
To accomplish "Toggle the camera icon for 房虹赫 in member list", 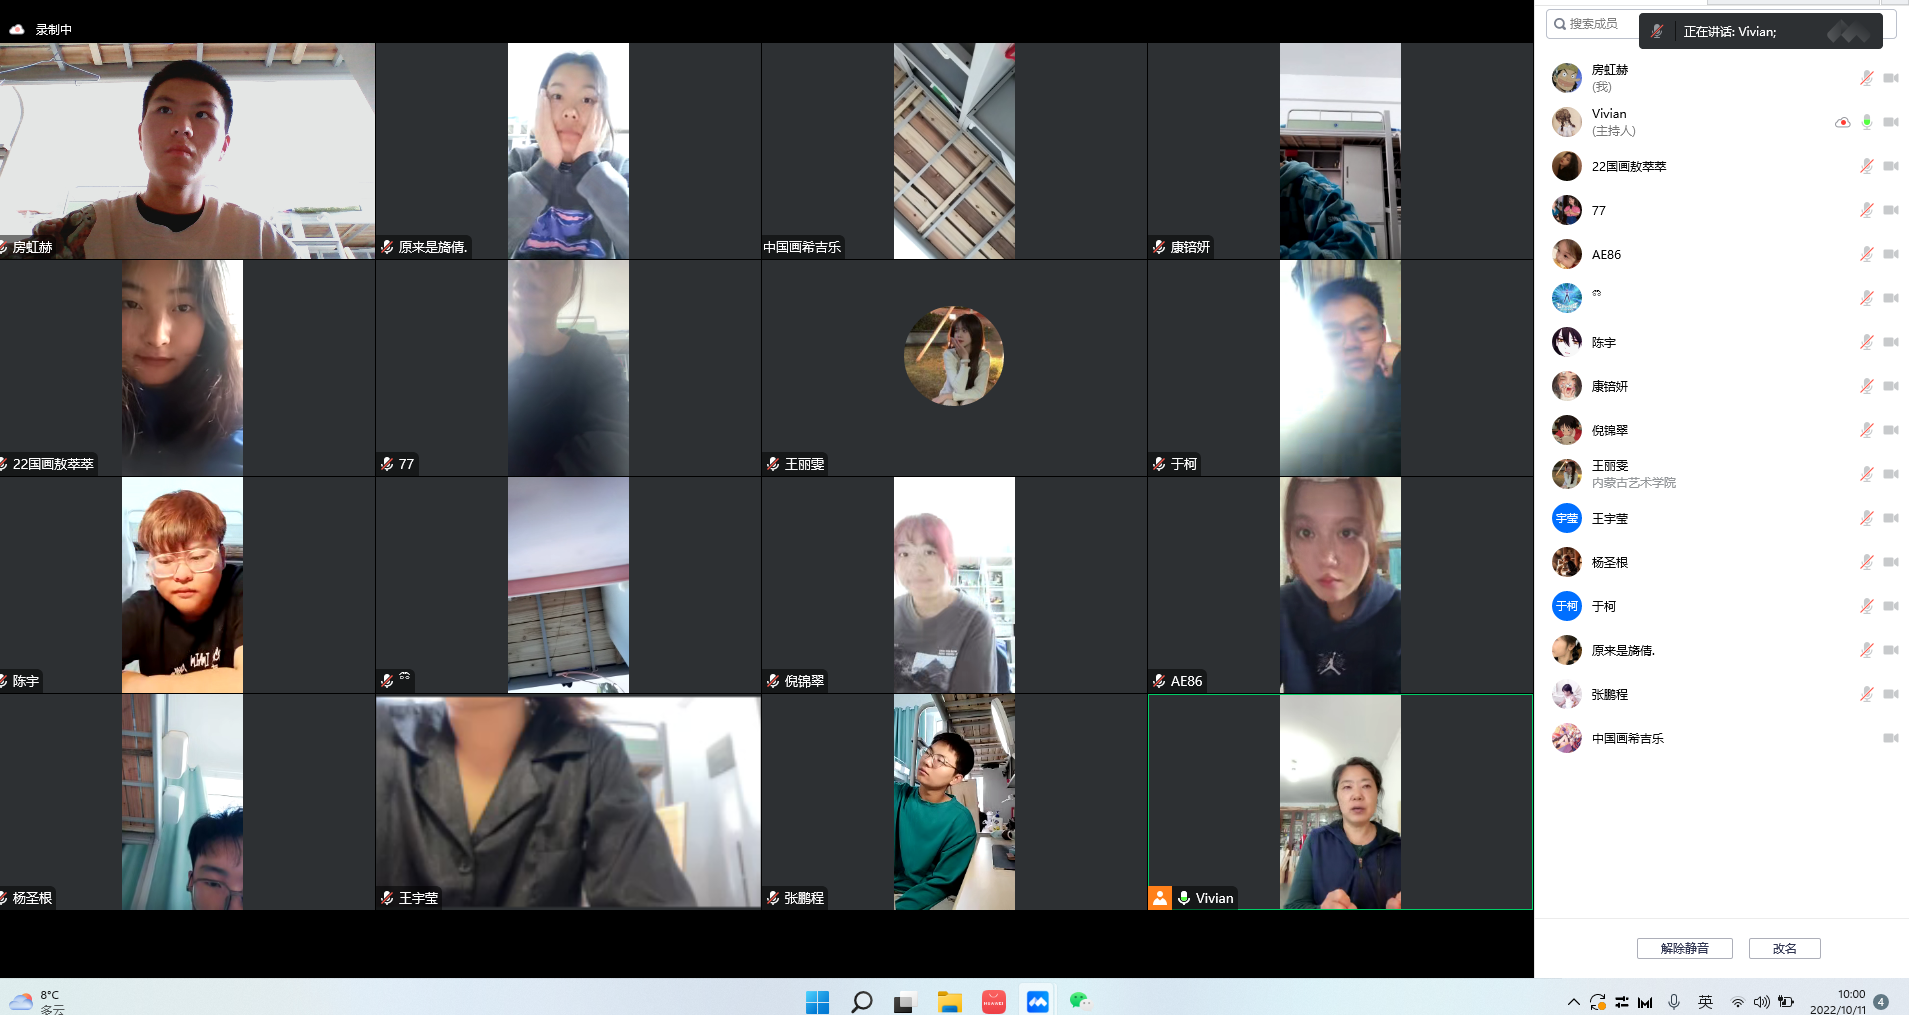I will [x=1890, y=78].
